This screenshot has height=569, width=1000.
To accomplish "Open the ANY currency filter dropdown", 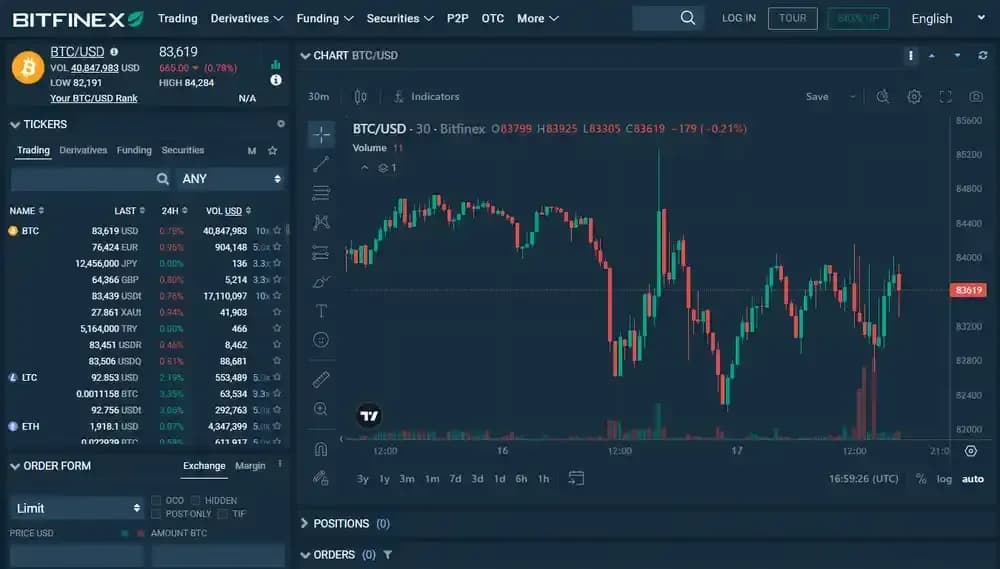I will click(231, 179).
